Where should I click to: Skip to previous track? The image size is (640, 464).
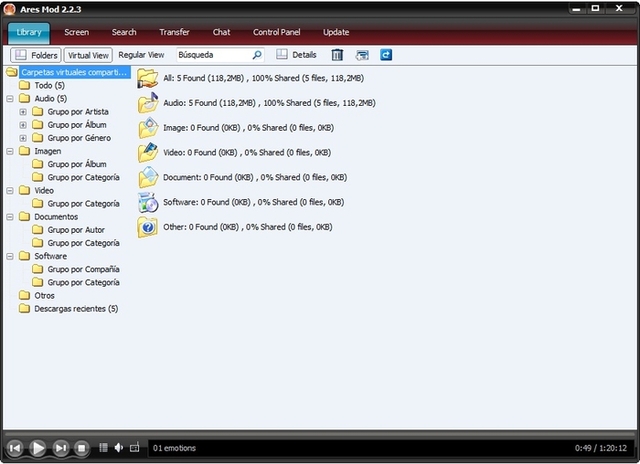click(x=15, y=448)
